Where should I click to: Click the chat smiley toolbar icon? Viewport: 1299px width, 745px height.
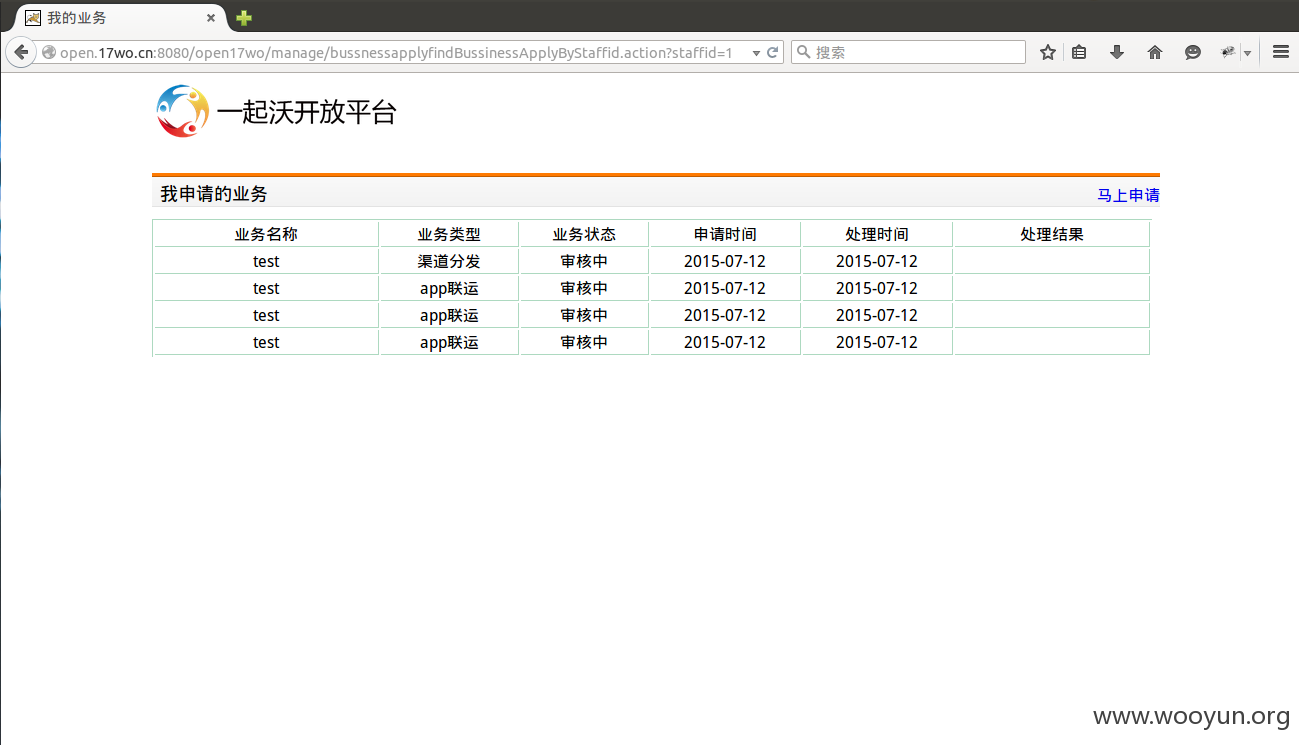coord(1192,52)
